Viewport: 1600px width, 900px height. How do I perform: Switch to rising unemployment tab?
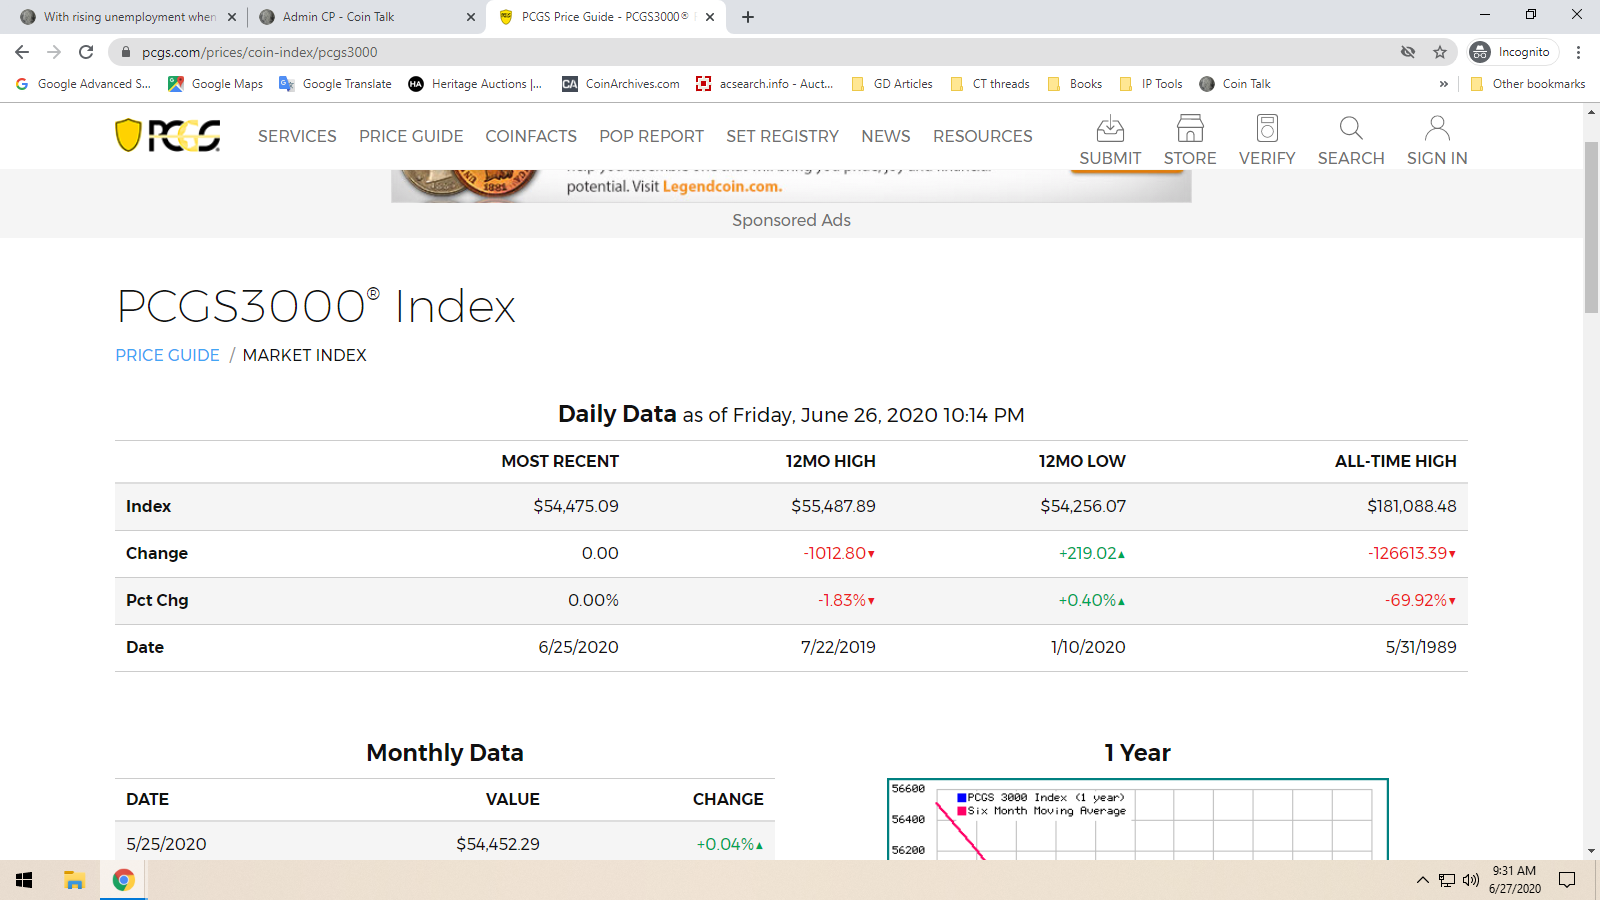tap(128, 17)
